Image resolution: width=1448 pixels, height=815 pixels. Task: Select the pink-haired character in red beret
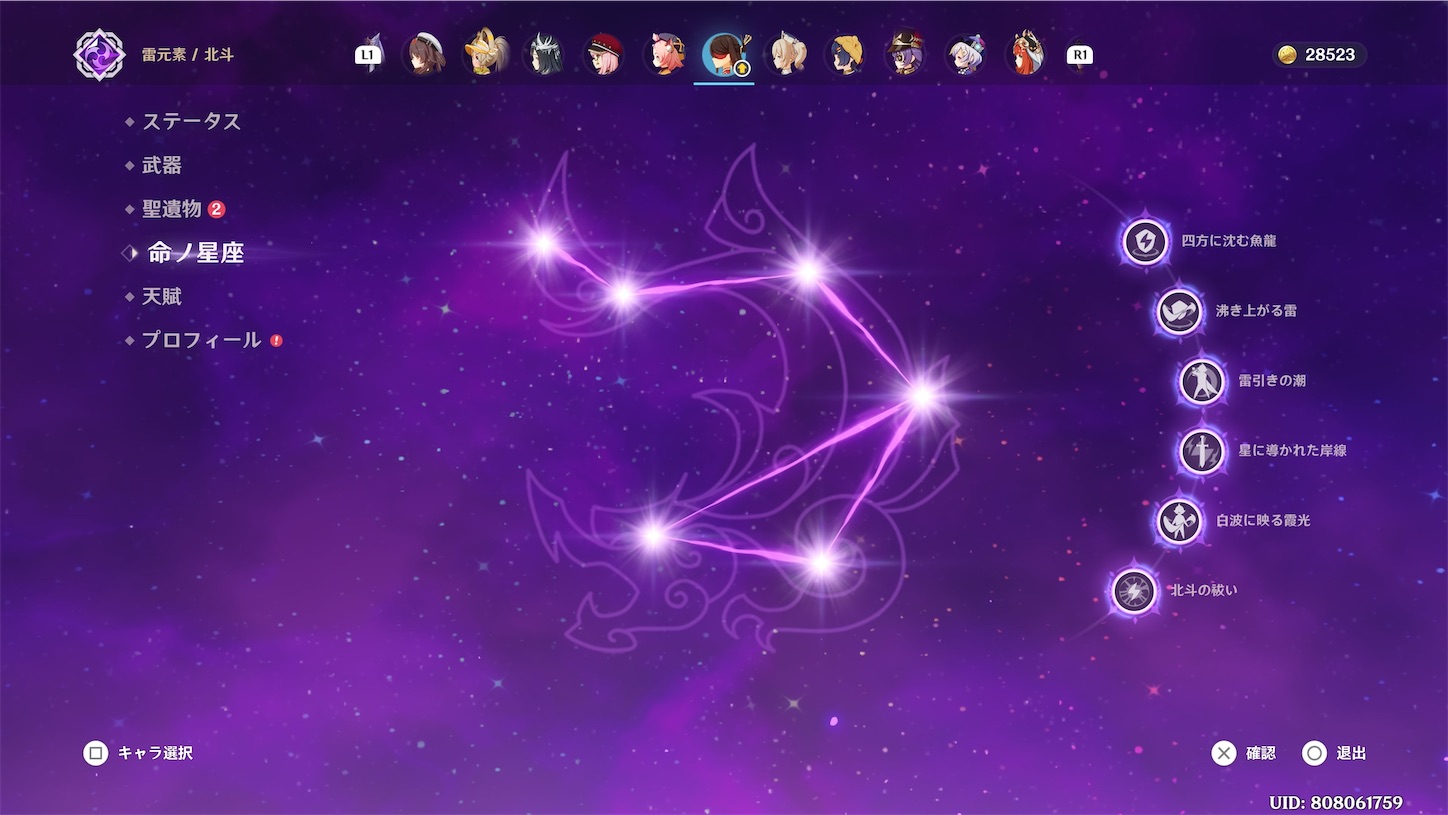(603, 54)
